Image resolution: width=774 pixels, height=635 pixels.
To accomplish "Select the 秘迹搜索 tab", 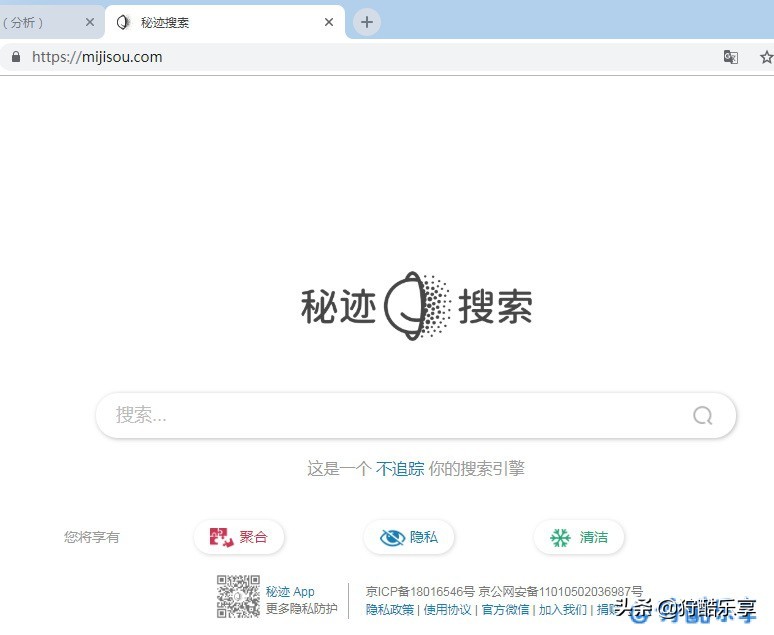I will click(225, 22).
